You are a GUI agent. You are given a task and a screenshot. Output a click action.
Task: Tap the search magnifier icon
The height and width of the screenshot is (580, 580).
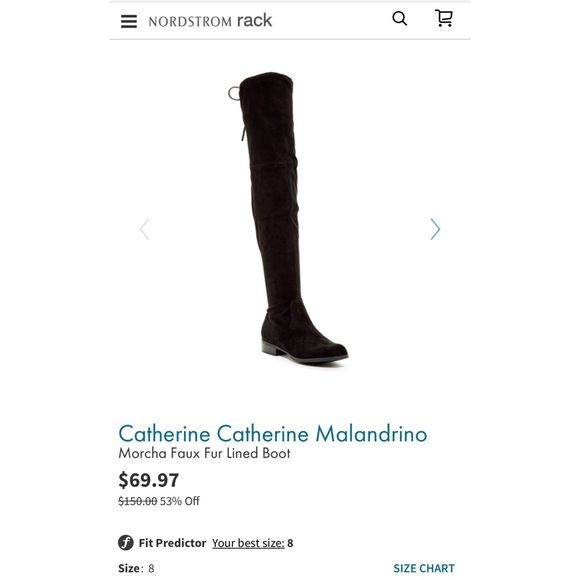tap(399, 18)
